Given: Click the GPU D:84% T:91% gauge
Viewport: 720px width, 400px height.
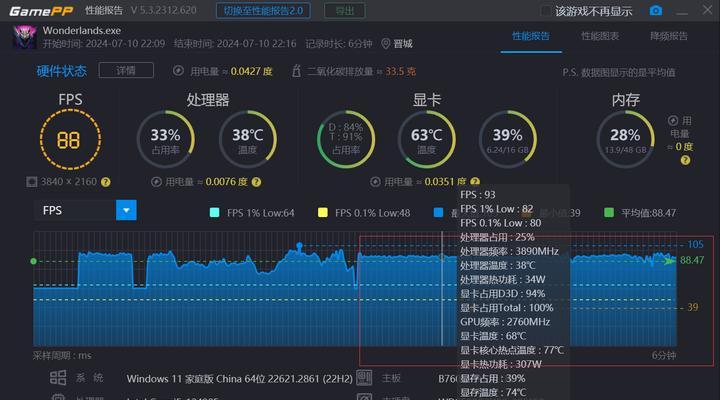Looking at the screenshot, I should [346, 139].
